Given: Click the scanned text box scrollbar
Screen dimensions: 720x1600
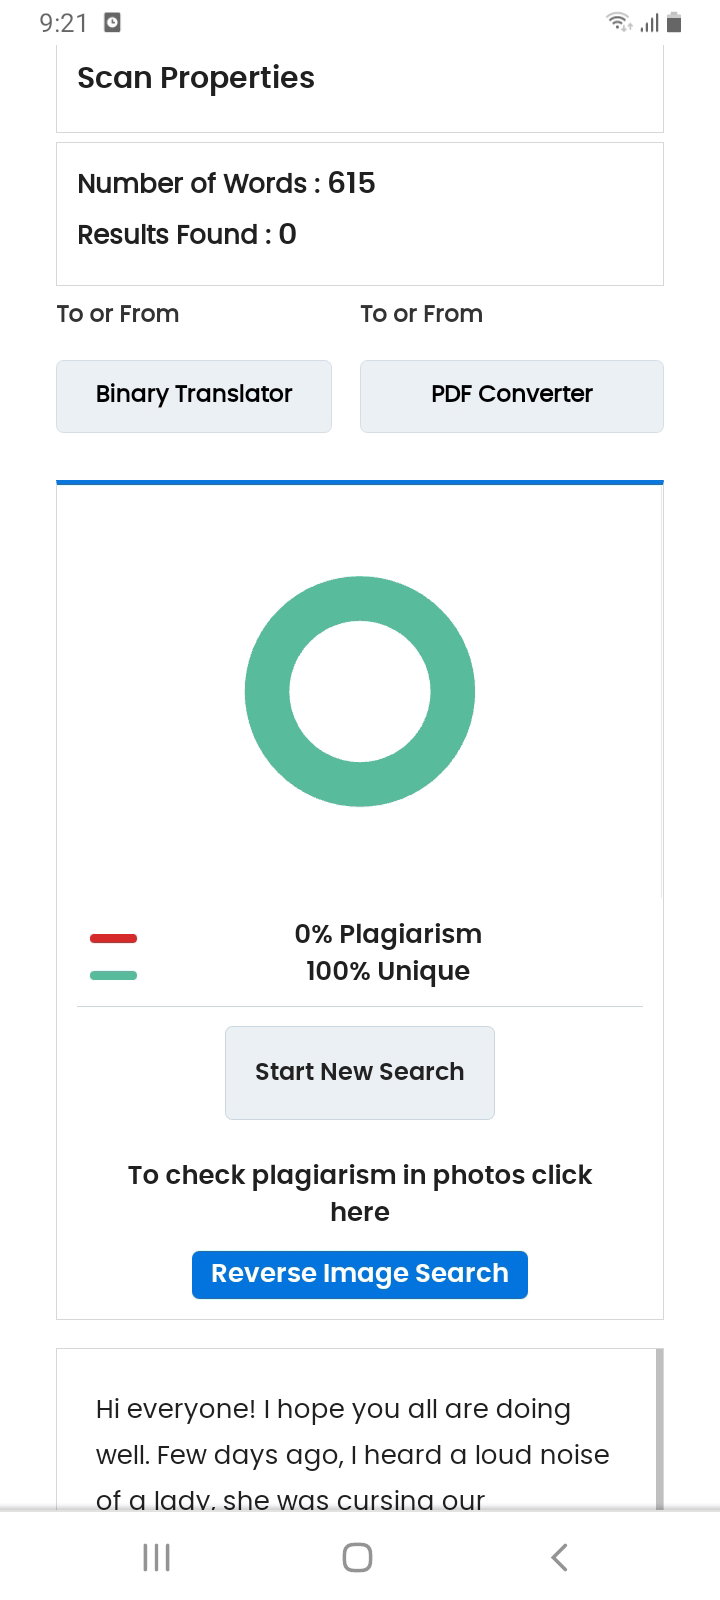Looking at the screenshot, I should 659,1428.
